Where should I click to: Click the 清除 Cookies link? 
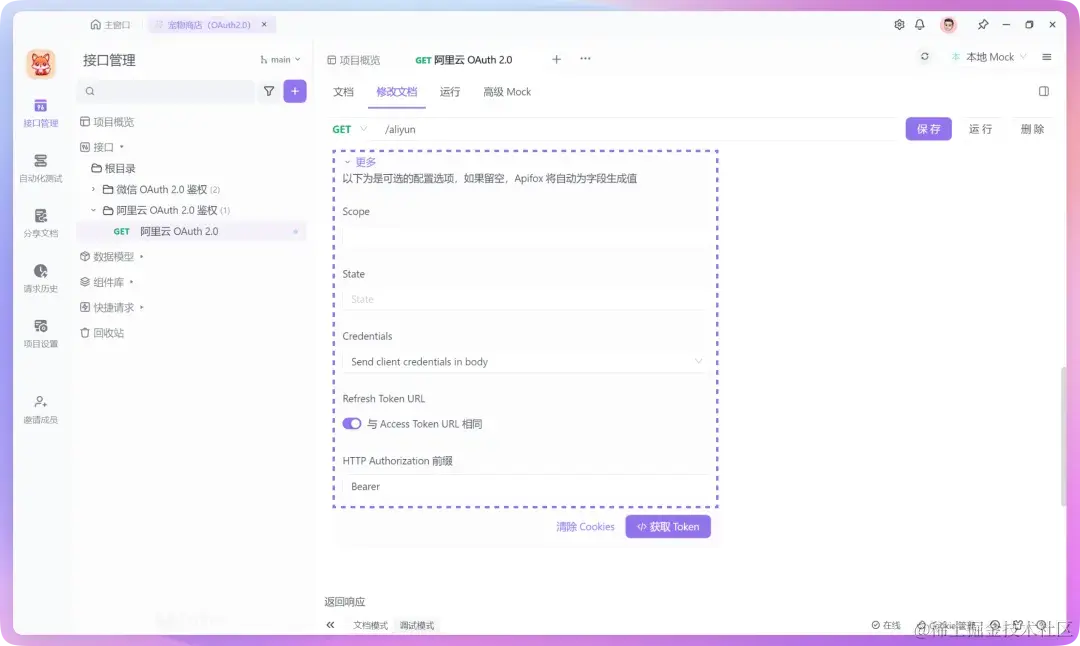585,526
